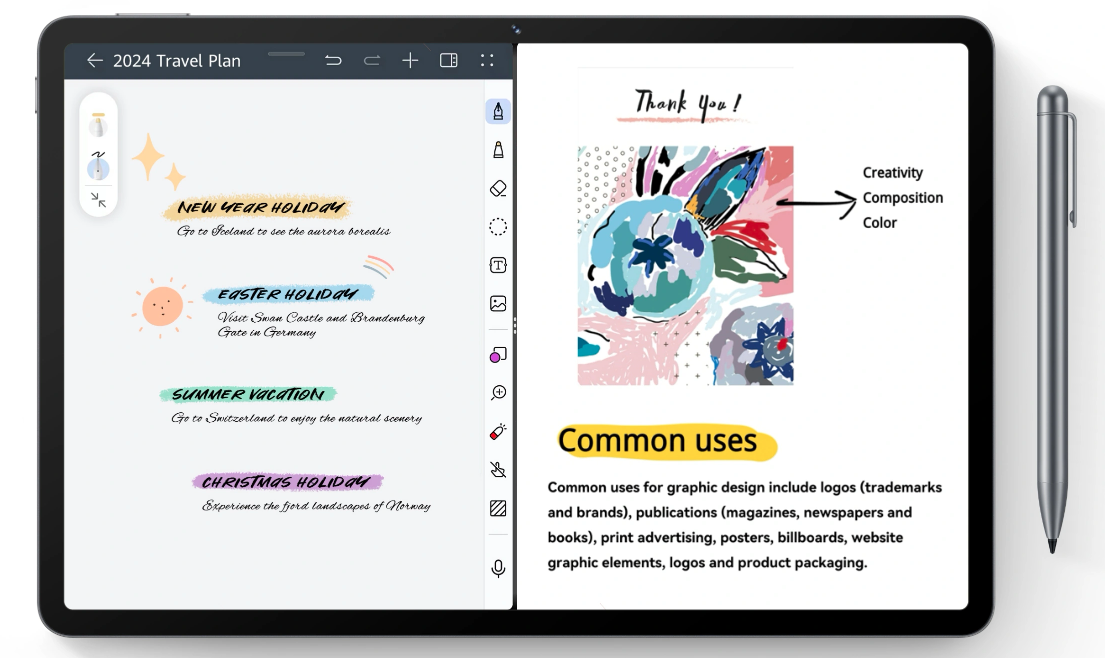This screenshot has height=658, width=1105.
Task: Open the shapes tool
Action: click(498, 355)
